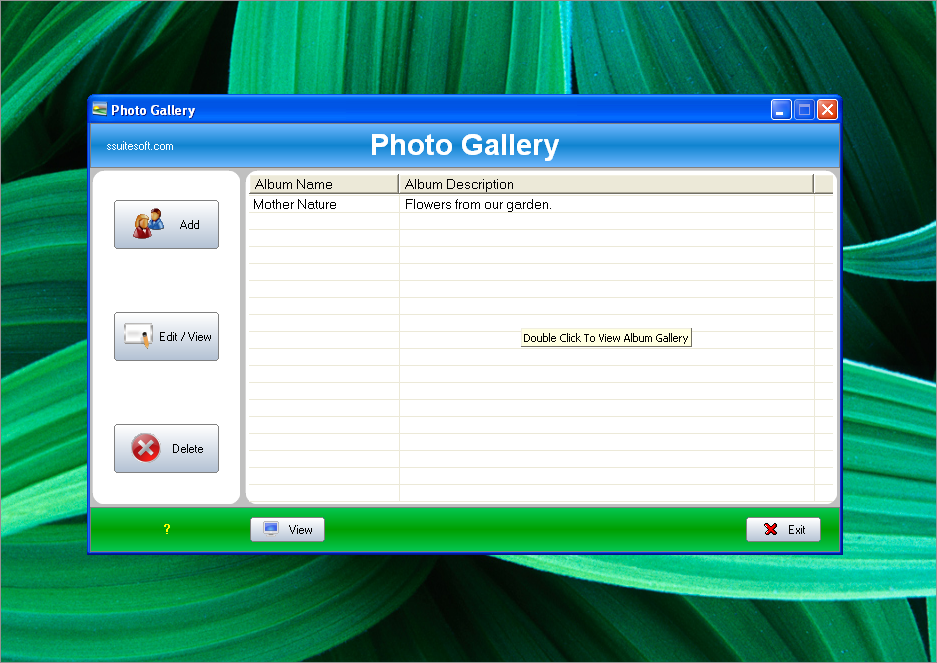937x663 pixels.
Task: Click the Photo Gallery title bar text
Action: tap(153, 110)
